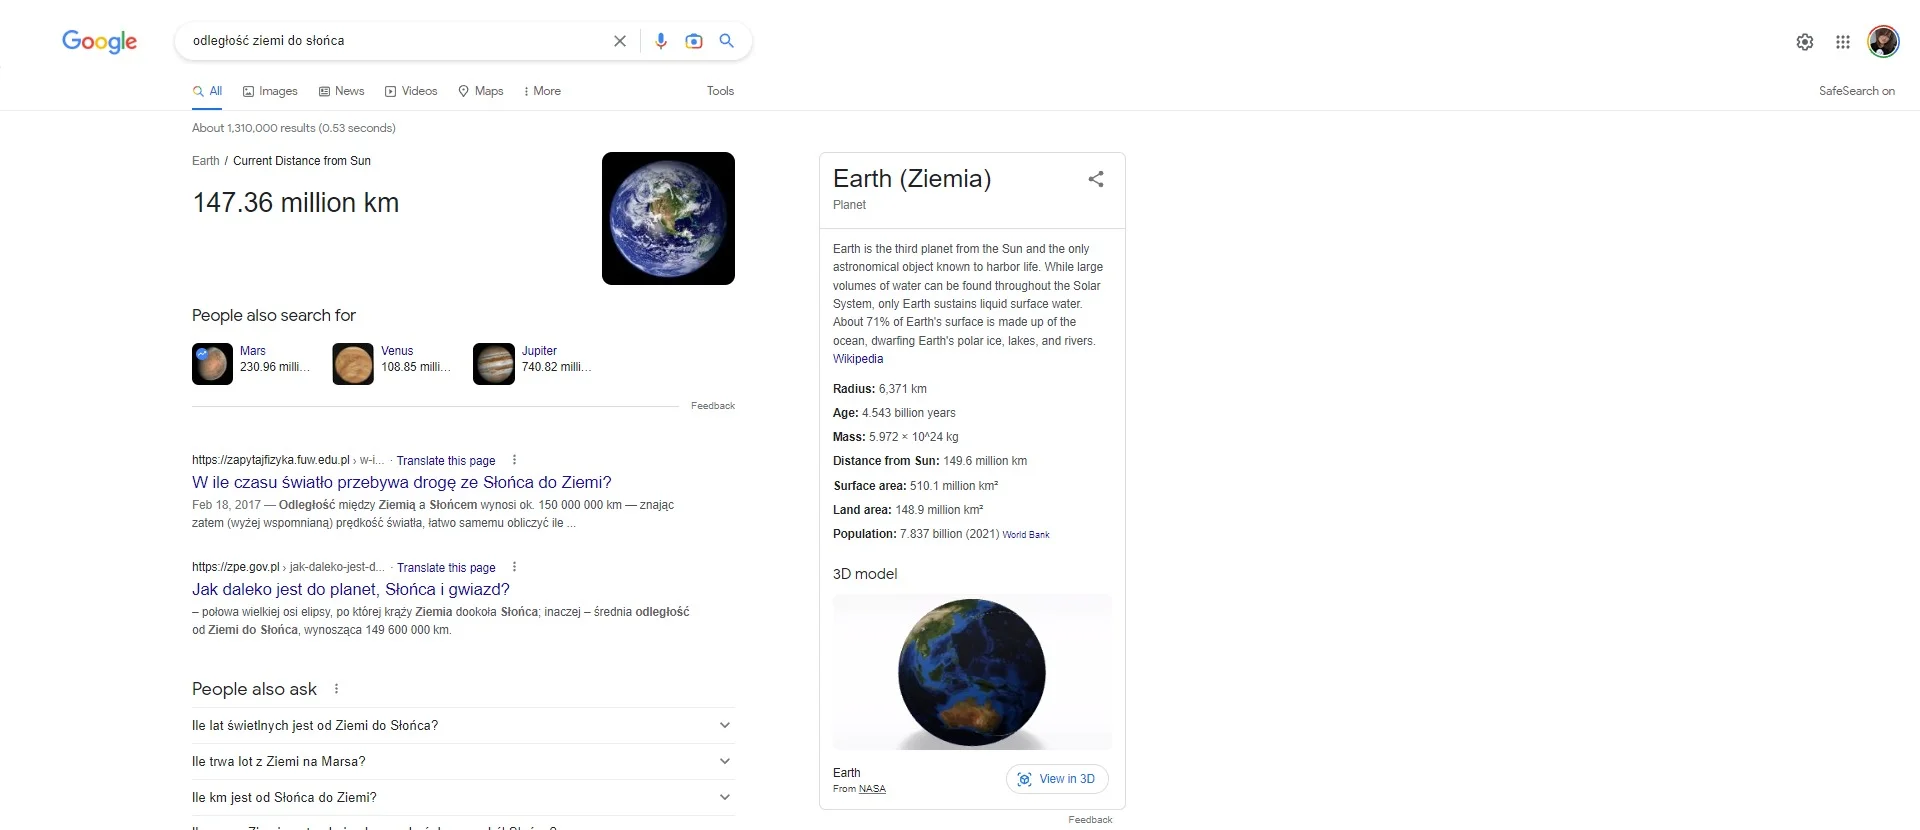Image resolution: width=1920 pixels, height=830 pixels.
Task: Switch to the Maps tab
Action: pyautogui.click(x=481, y=91)
